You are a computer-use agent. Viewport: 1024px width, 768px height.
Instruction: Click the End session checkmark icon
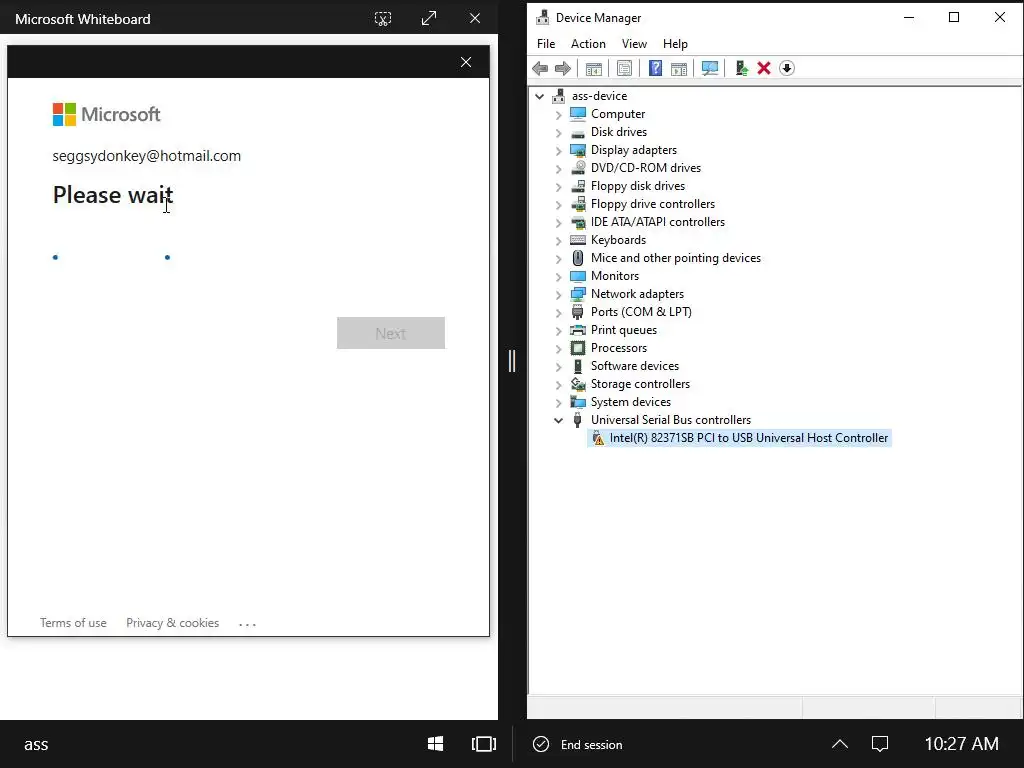[541, 744]
